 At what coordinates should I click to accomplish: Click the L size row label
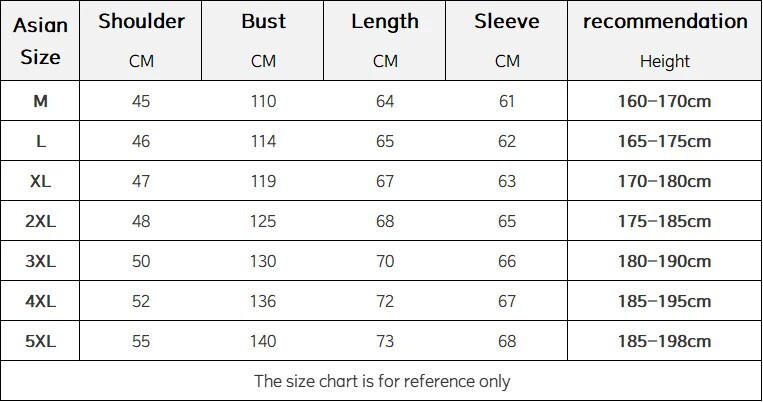coord(40,141)
